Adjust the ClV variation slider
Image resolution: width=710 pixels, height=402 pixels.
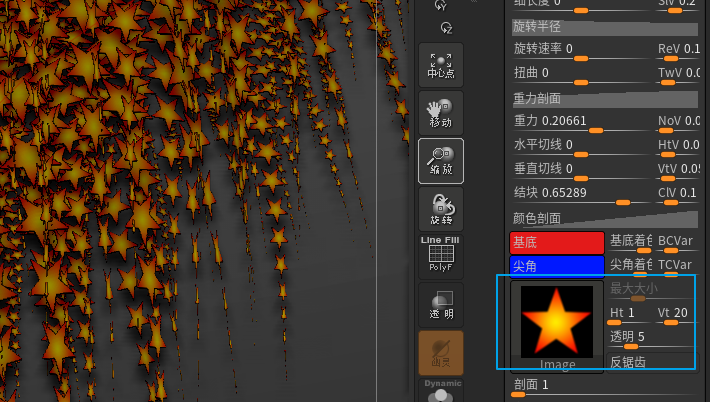click(678, 195)
